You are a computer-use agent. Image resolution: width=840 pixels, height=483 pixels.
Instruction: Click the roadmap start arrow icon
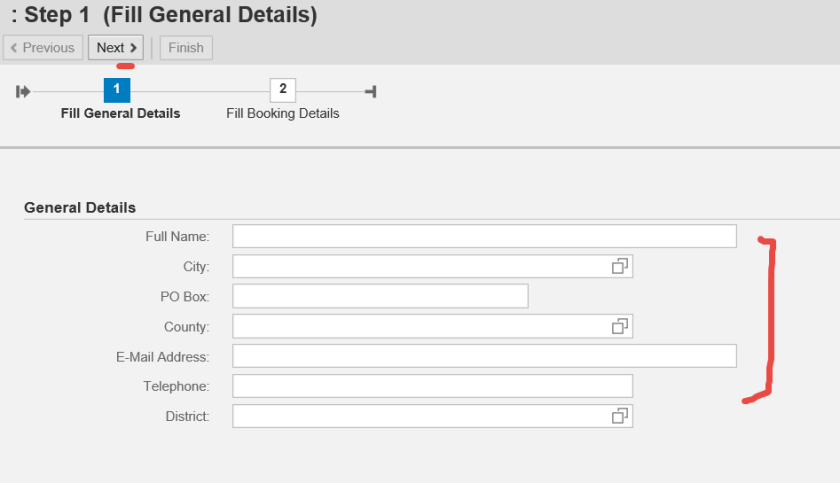[x=23, y=92]
